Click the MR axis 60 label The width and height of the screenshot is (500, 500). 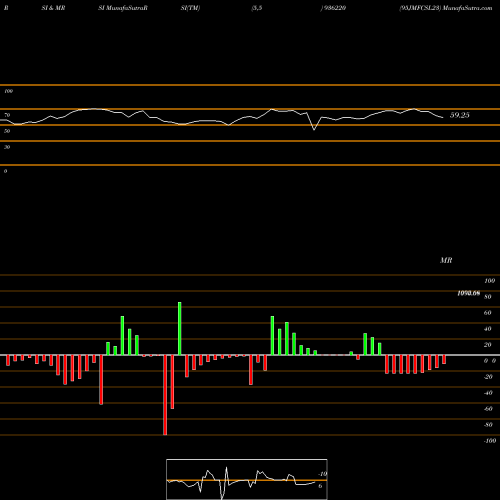(x=488, y=313)
